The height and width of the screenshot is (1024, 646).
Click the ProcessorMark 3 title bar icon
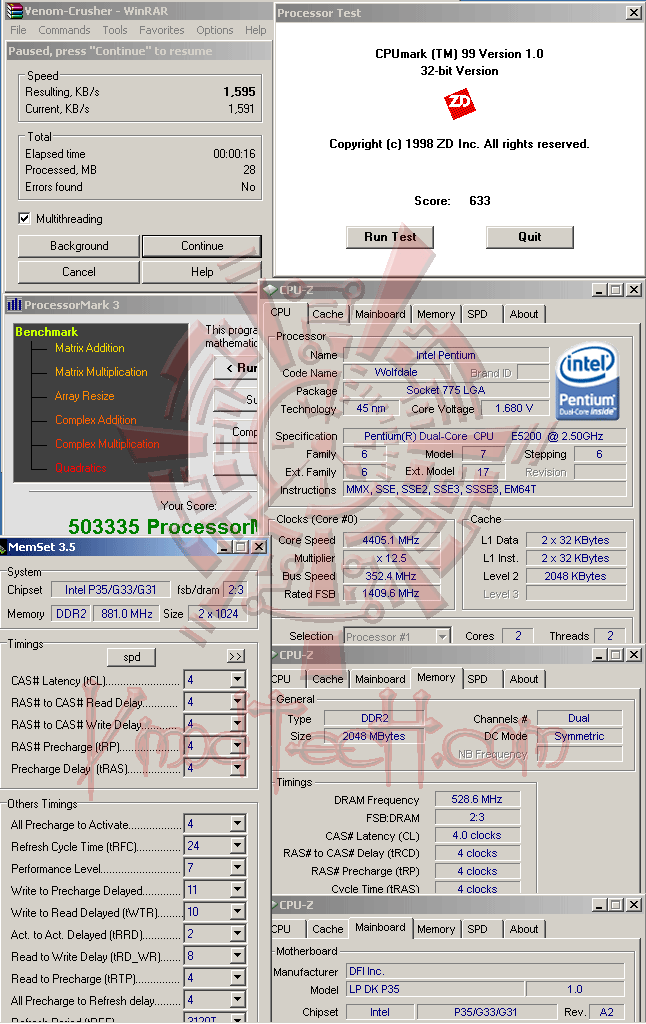(14, 304)
